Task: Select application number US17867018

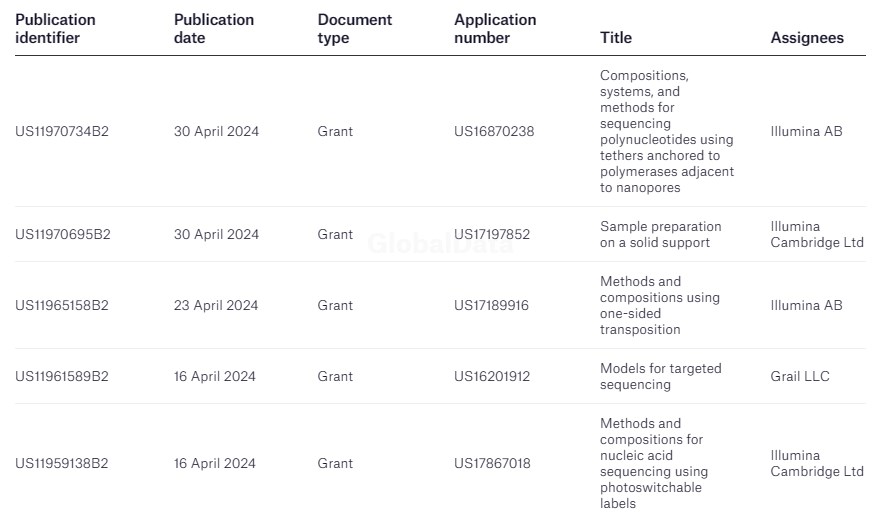Action: 492,463
